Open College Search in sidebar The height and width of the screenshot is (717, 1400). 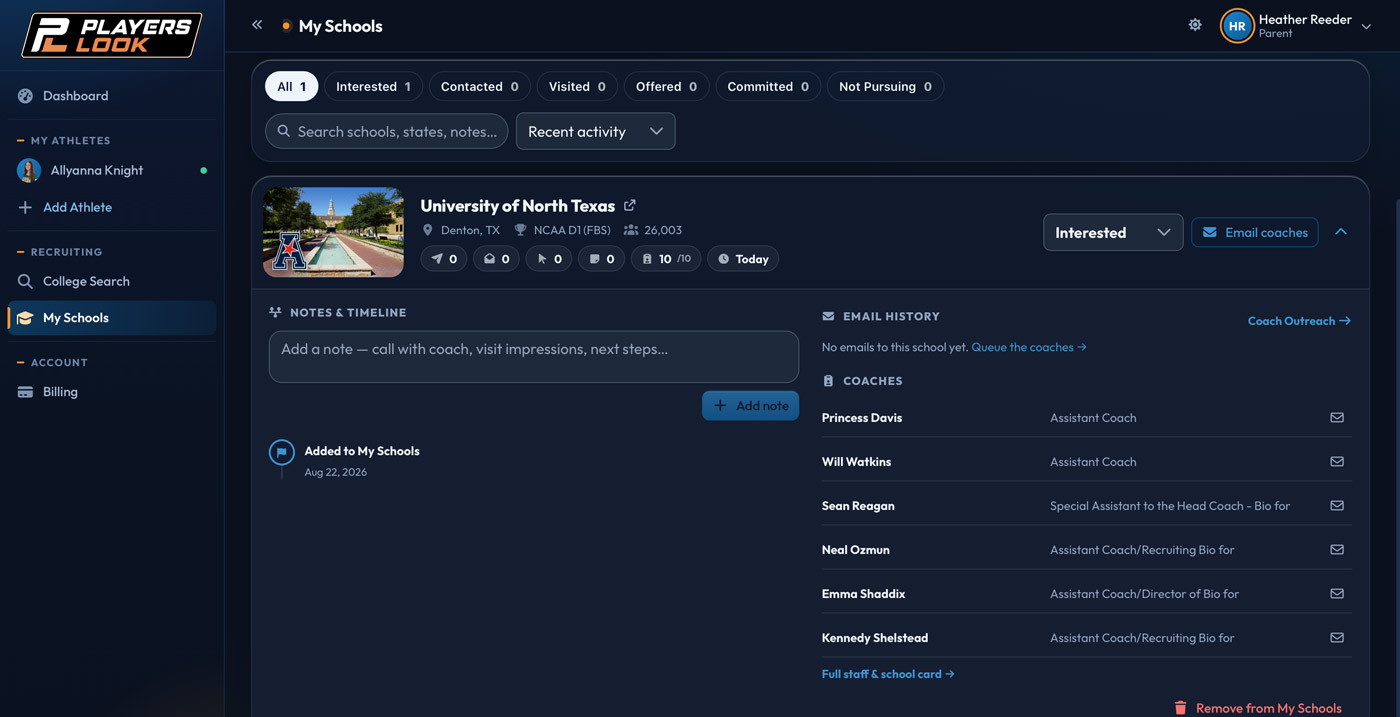(112, 281)
